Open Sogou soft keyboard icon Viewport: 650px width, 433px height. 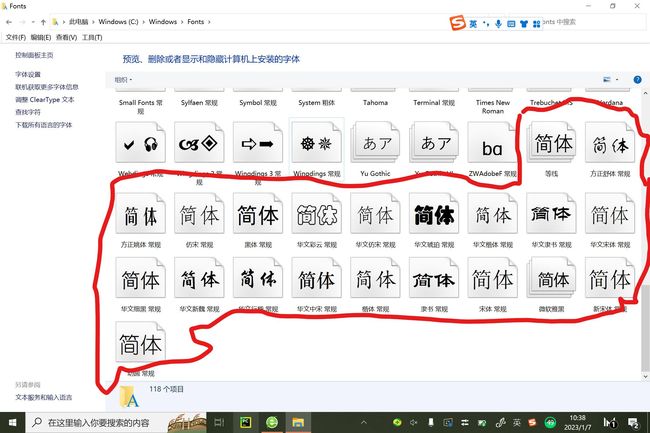pyautogui.click(x=511, y=24)
